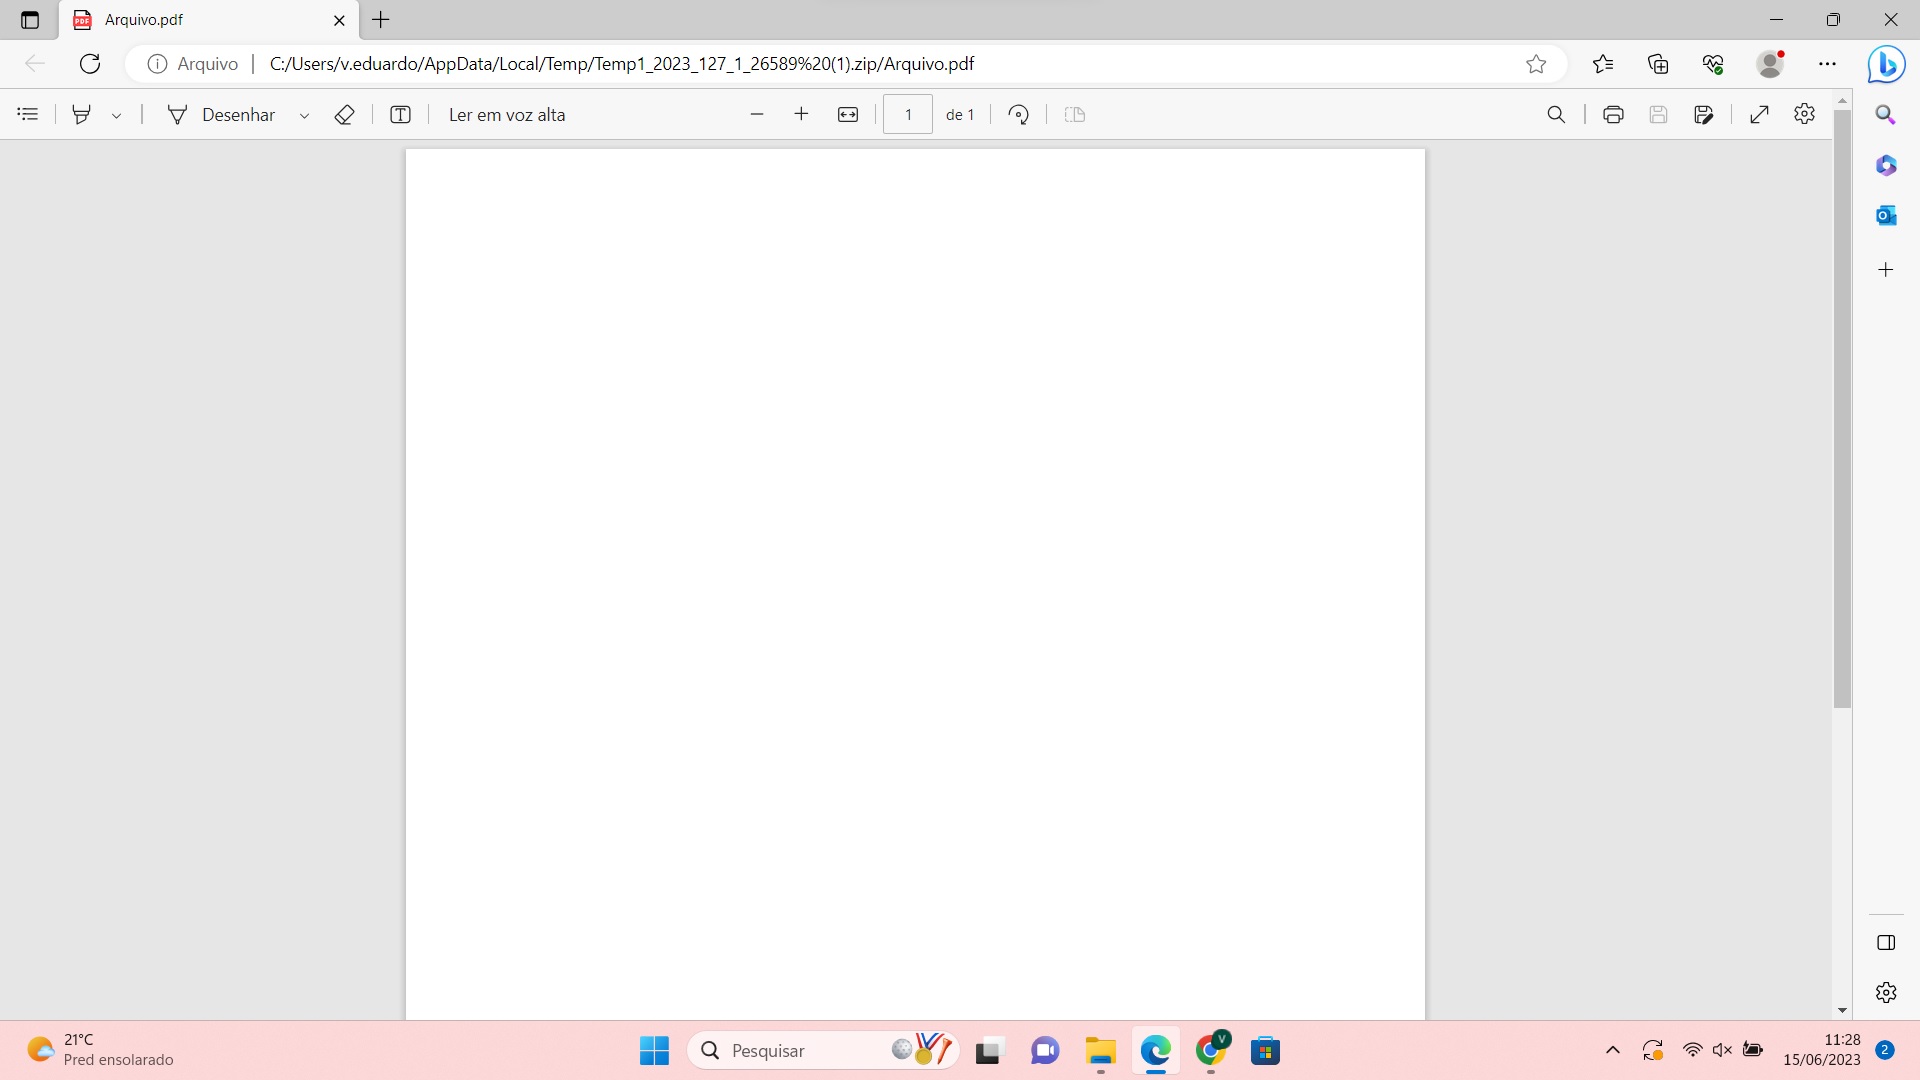
Task: Click the Rotate page icon
Action: pos(1018,114)
